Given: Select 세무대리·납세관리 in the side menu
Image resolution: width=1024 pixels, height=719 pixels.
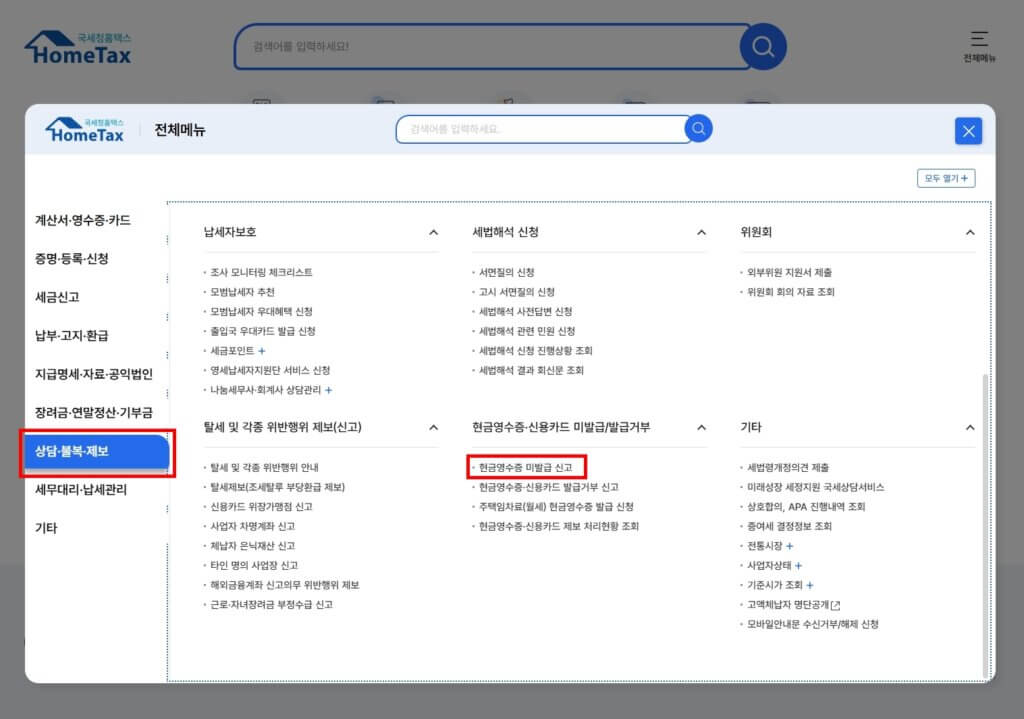Looking at the screenshot, I should click(x=81, y=490).
